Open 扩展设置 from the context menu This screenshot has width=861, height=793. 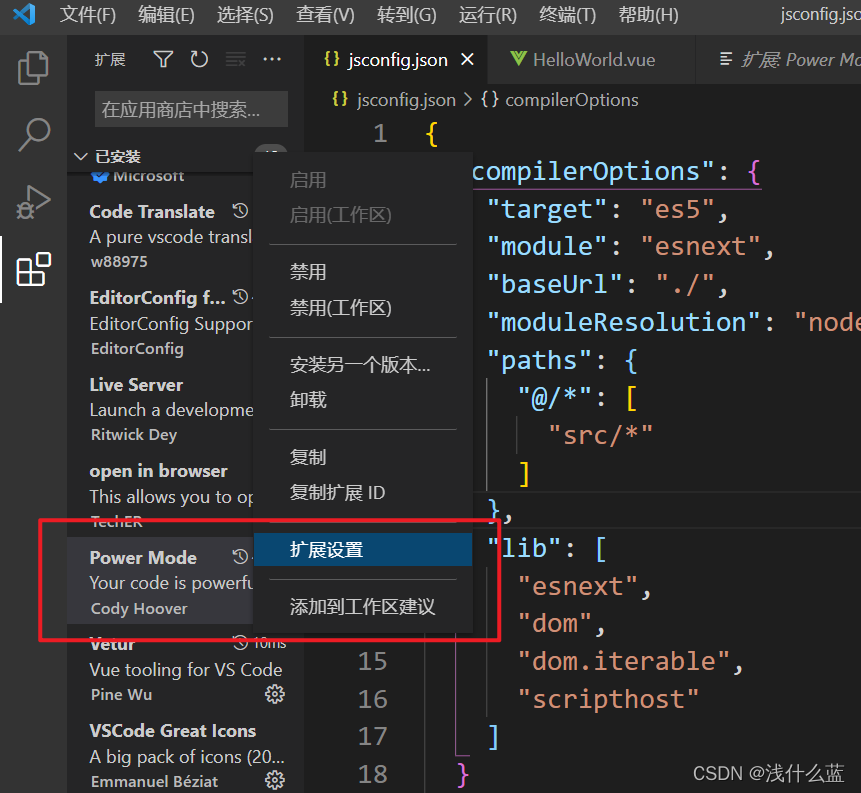click(363, 549)
